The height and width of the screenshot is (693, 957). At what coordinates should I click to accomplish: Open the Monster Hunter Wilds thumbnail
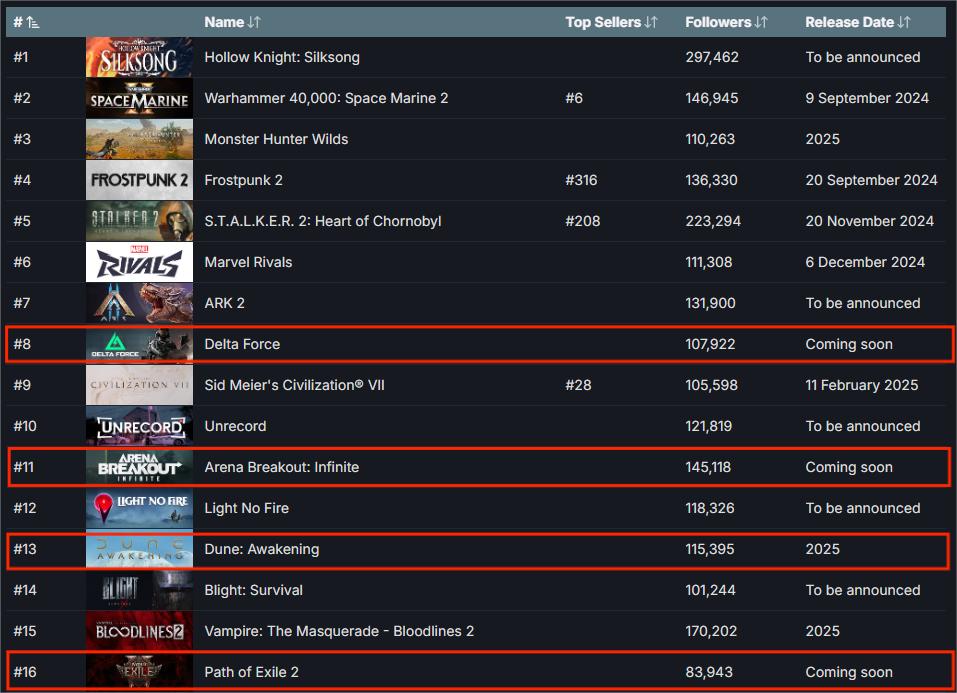pos(139,139)
